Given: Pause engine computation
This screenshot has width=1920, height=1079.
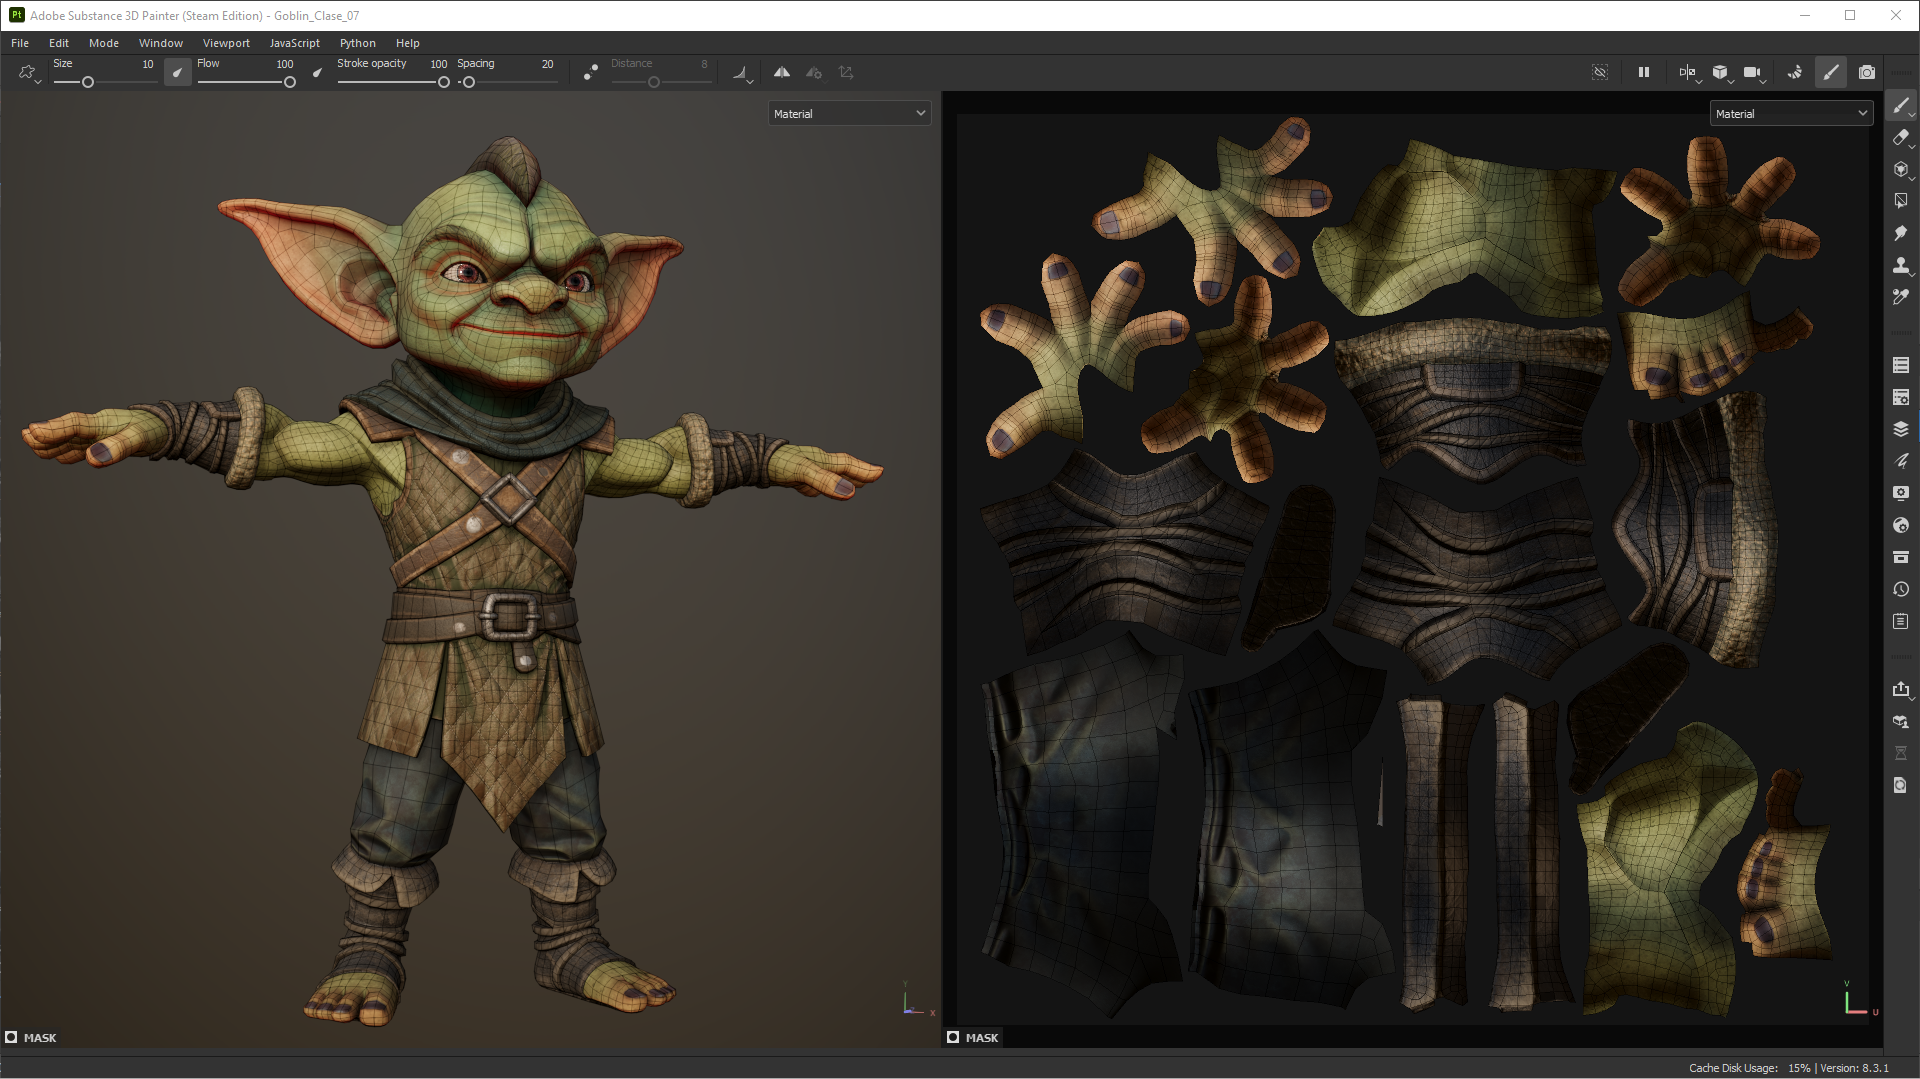Looking at the screenshot, I should pos(1643,72).
